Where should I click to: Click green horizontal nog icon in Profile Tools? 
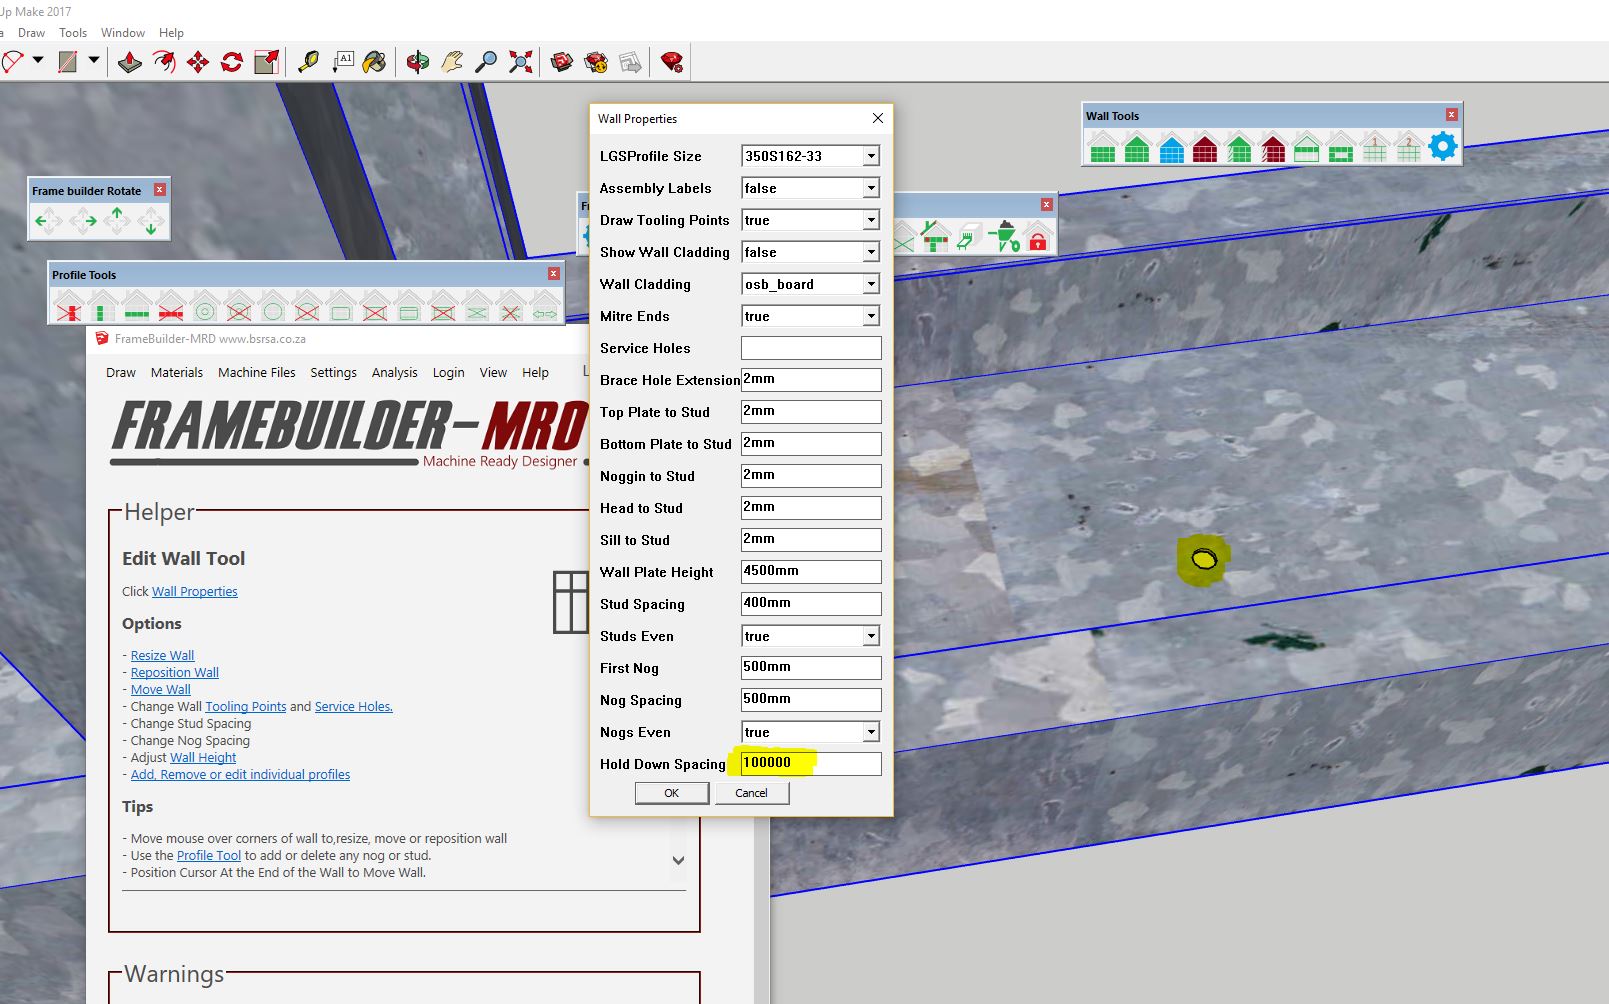(x=137, y=306)
